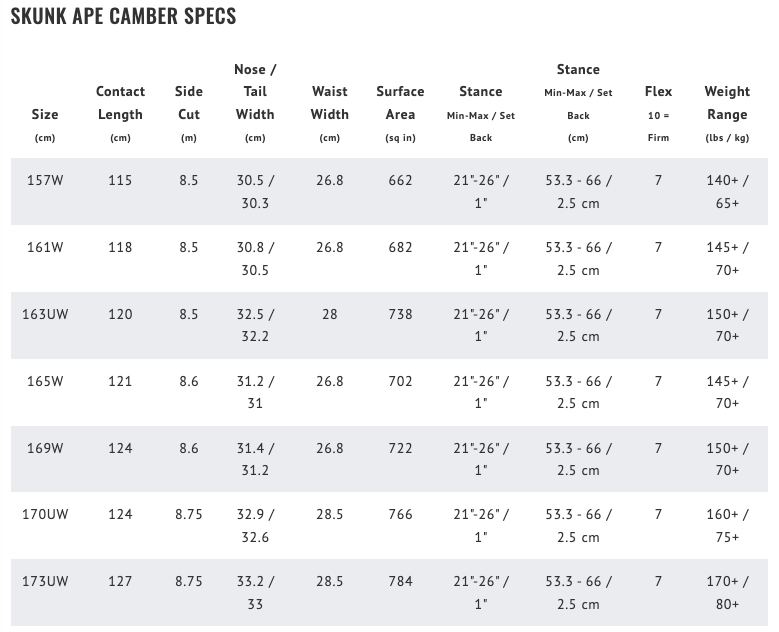This screenshot has height=632, width=779.
Task: Click the Waist Width column header
Action: (330, 103)
